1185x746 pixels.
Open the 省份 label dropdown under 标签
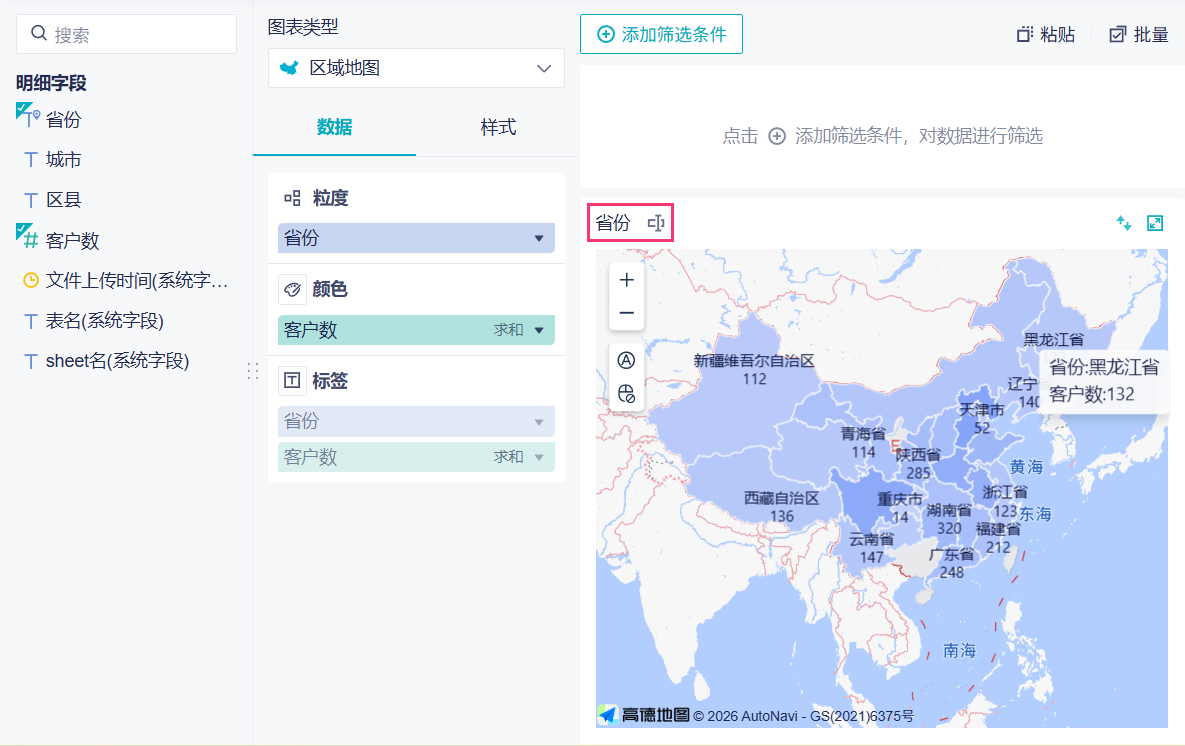click(416, 421)
